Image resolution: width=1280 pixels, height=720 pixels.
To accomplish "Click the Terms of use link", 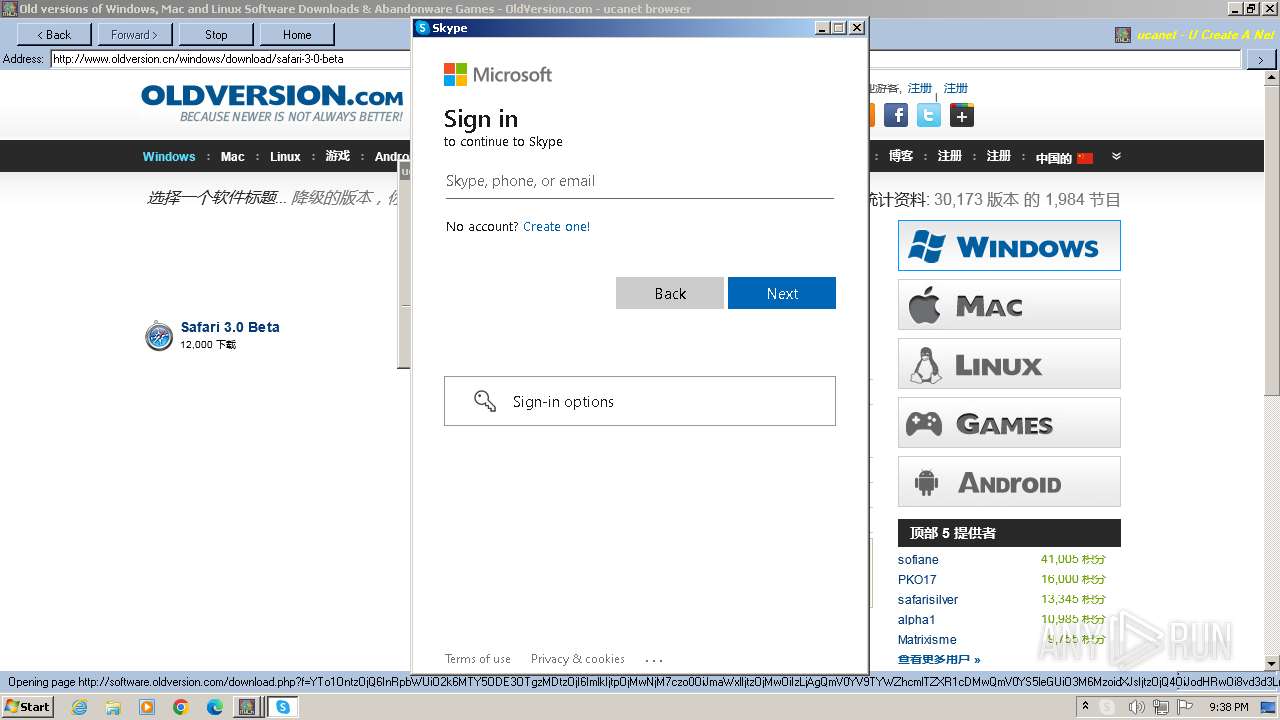I will pyautogui.click(x=478, y=659).
